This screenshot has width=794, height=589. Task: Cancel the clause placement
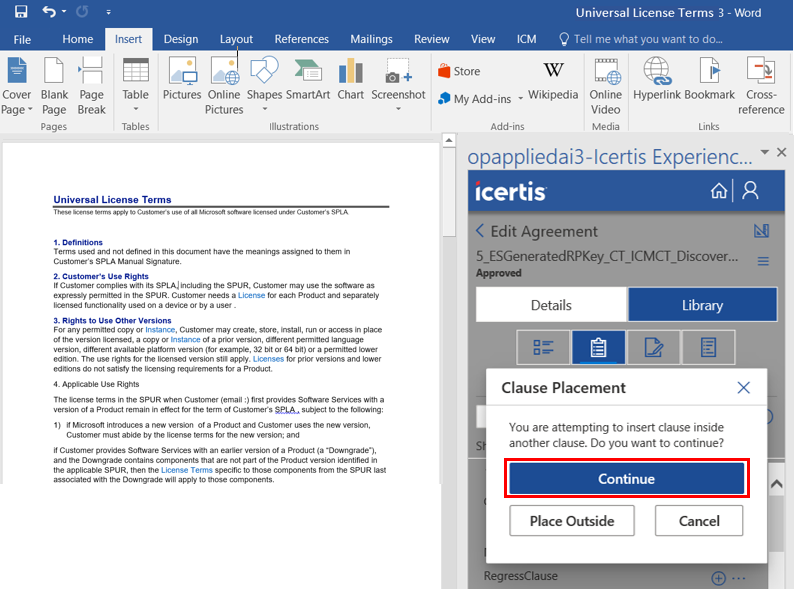click(699, 521)
